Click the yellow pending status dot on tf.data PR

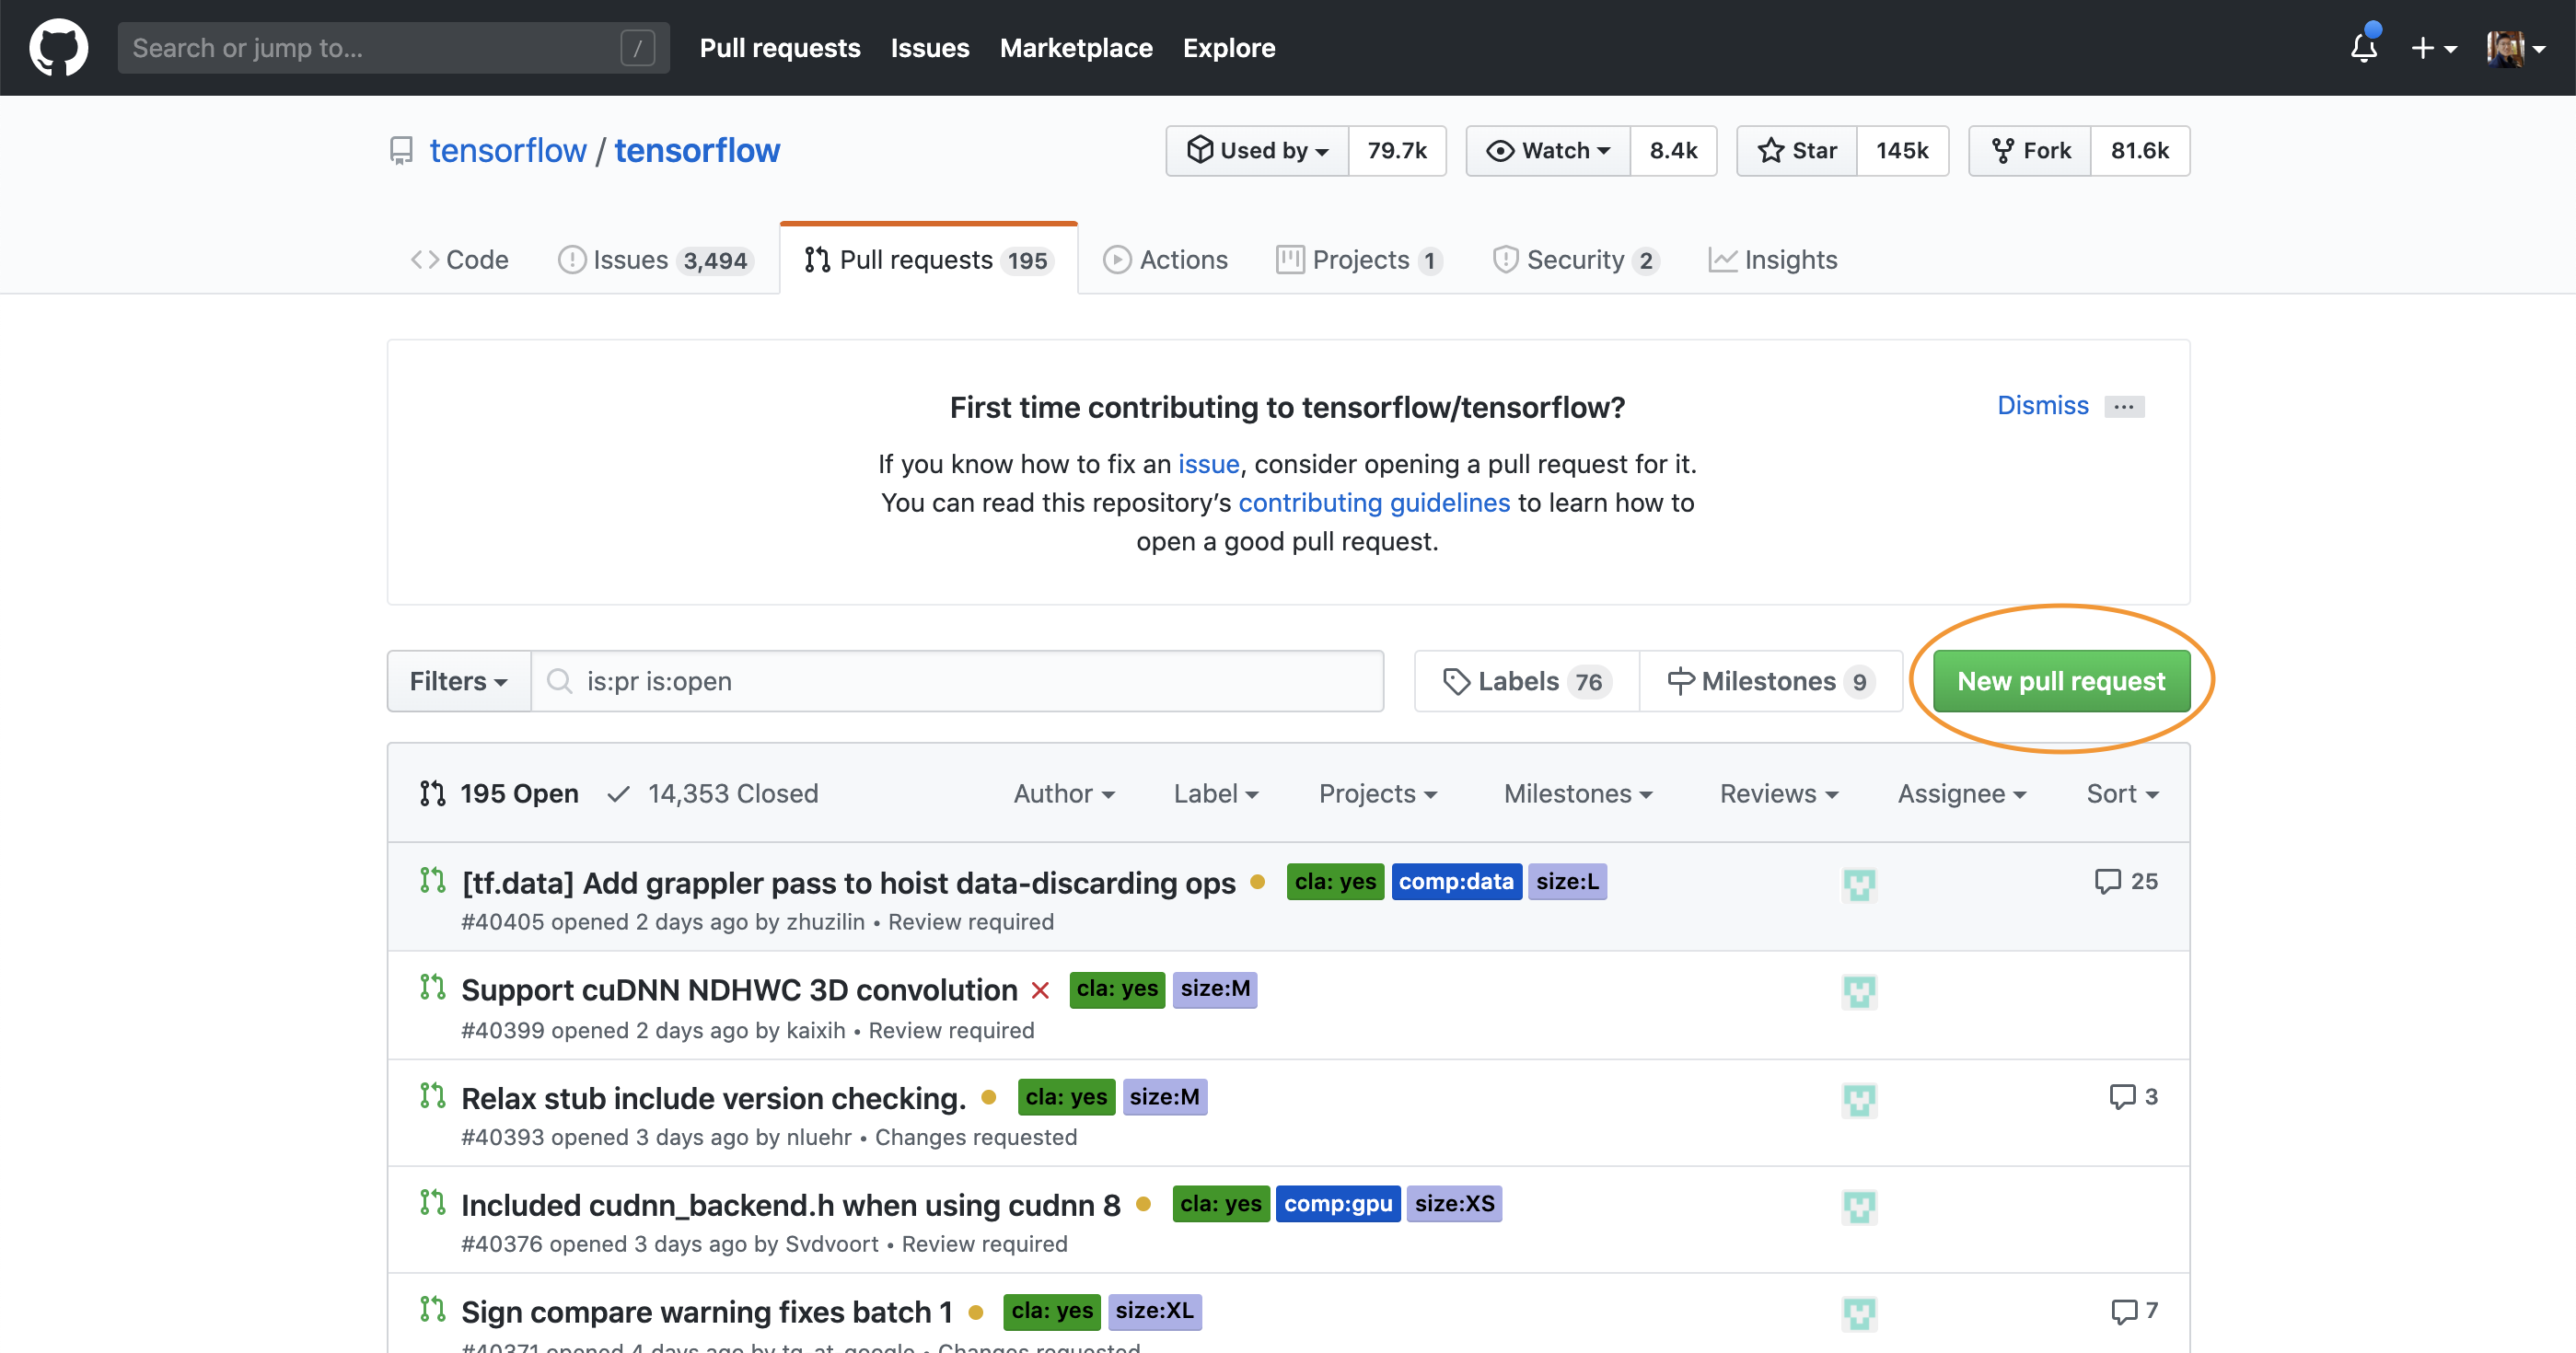point(1258,882)
